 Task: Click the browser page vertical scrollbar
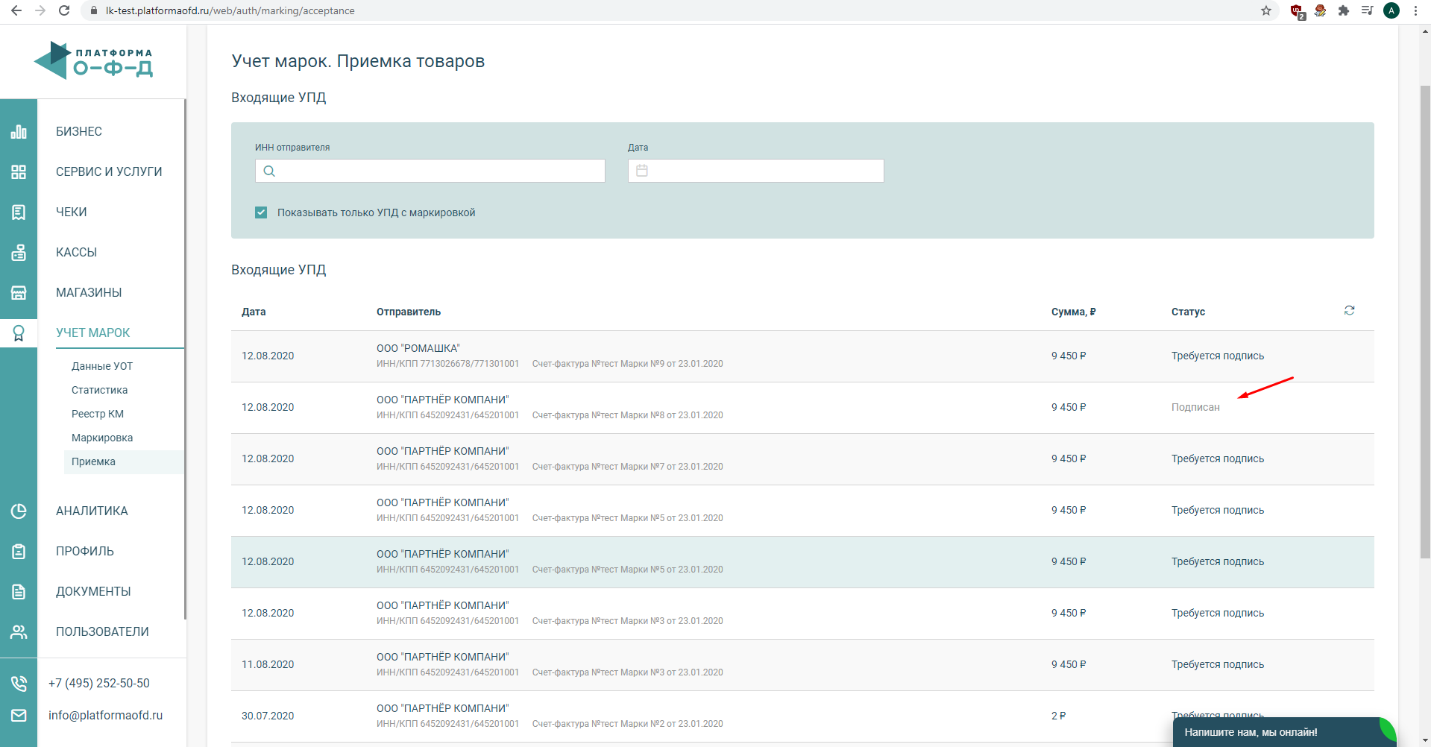[1424, 320]
